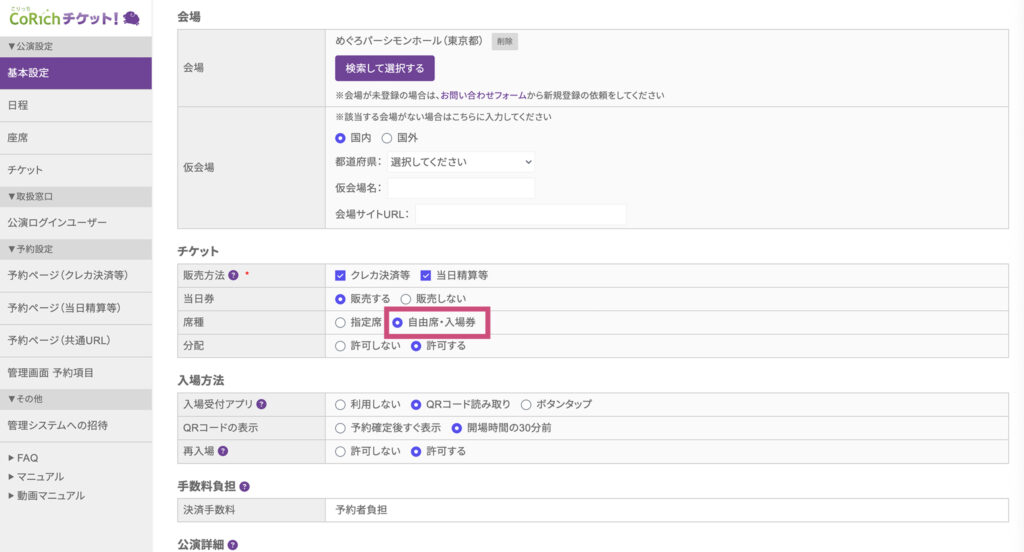
Task: Click the 仮会場名 text field
Action: pos(461,188)
